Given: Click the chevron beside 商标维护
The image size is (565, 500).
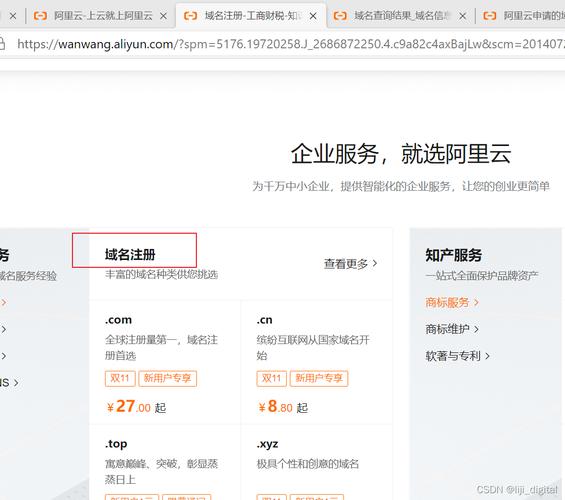Looking at the screenshot, I should 476,329.
